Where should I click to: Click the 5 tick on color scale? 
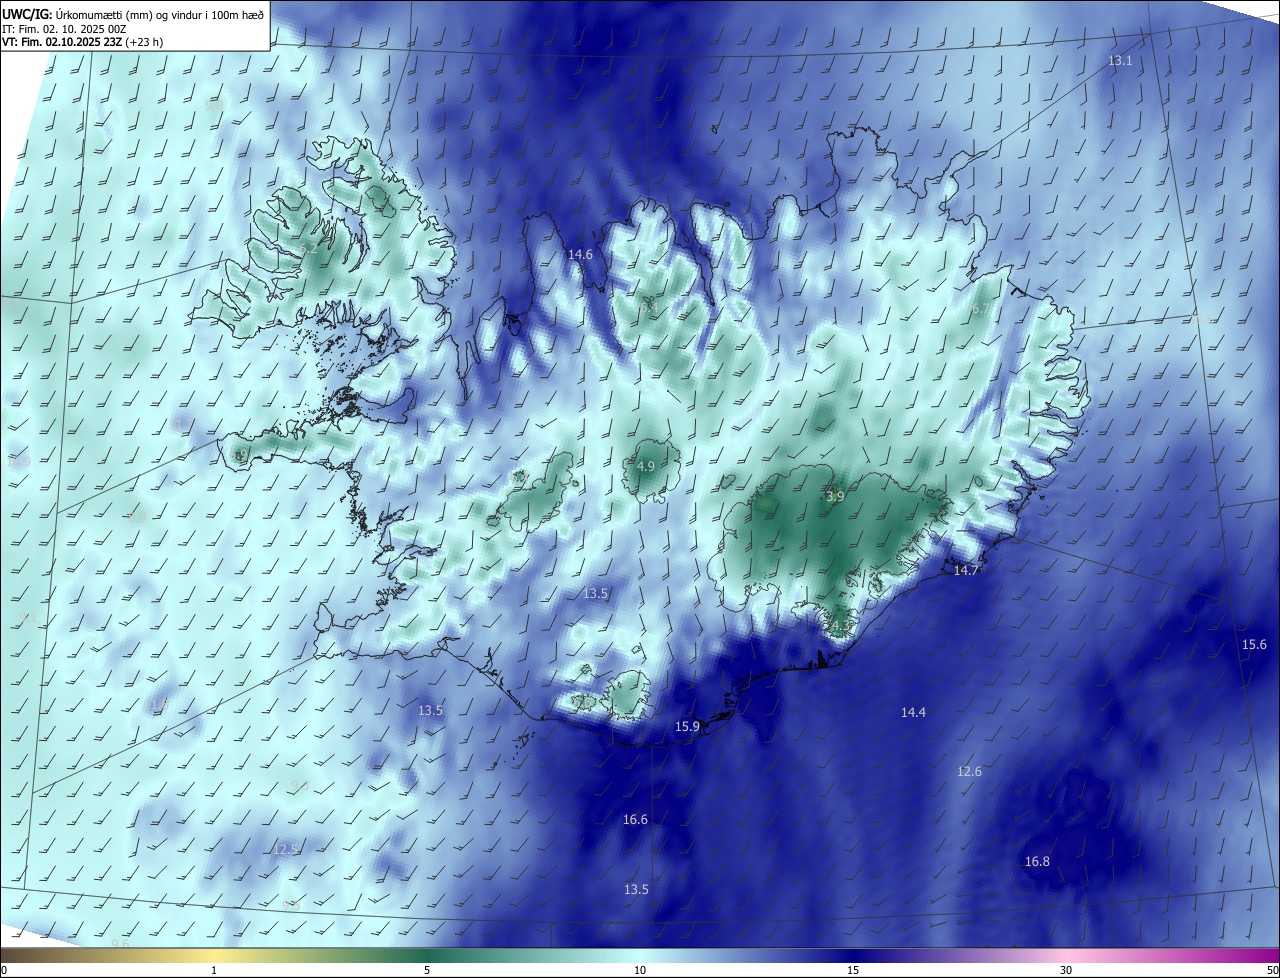click(427, 970)
